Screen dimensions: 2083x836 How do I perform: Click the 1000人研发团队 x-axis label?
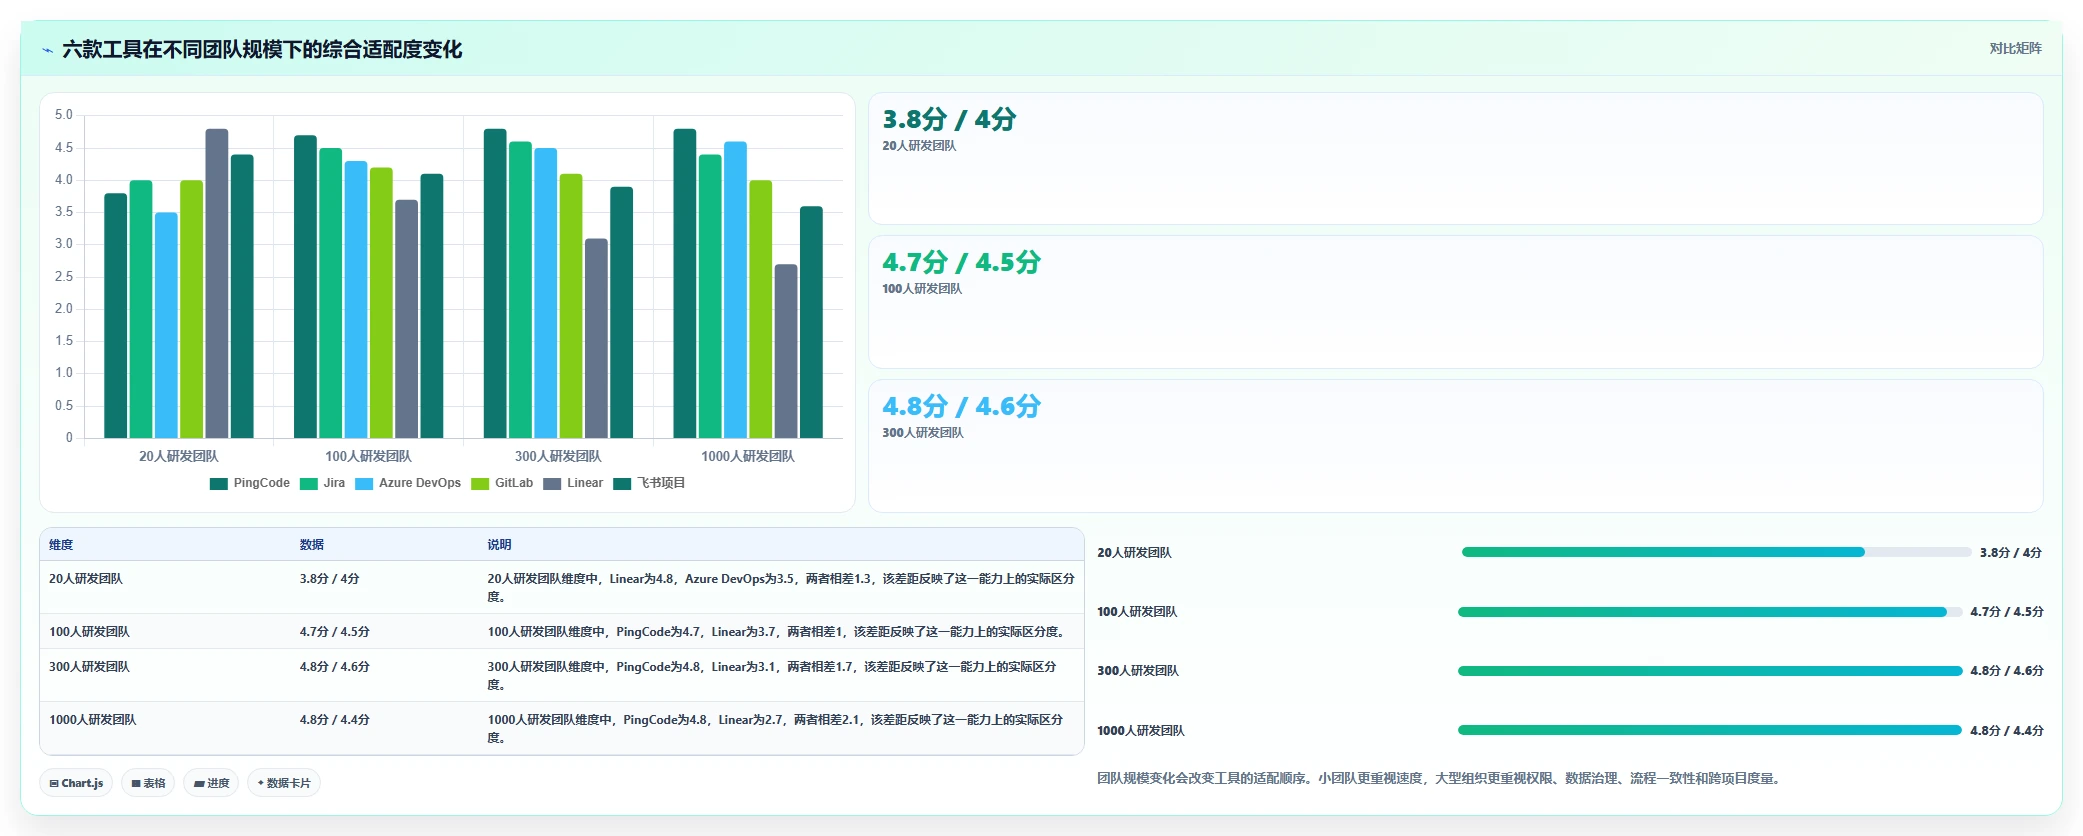[748, 456]
